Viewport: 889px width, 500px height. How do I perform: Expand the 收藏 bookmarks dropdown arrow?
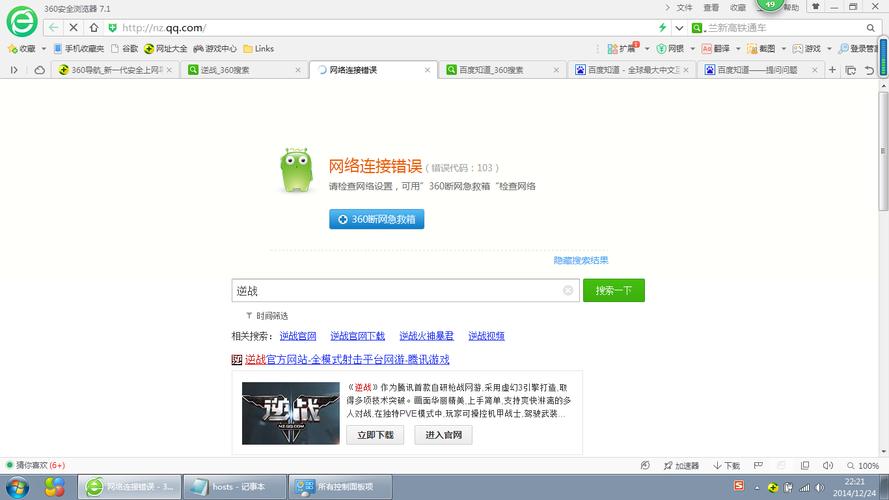(44, 49)
